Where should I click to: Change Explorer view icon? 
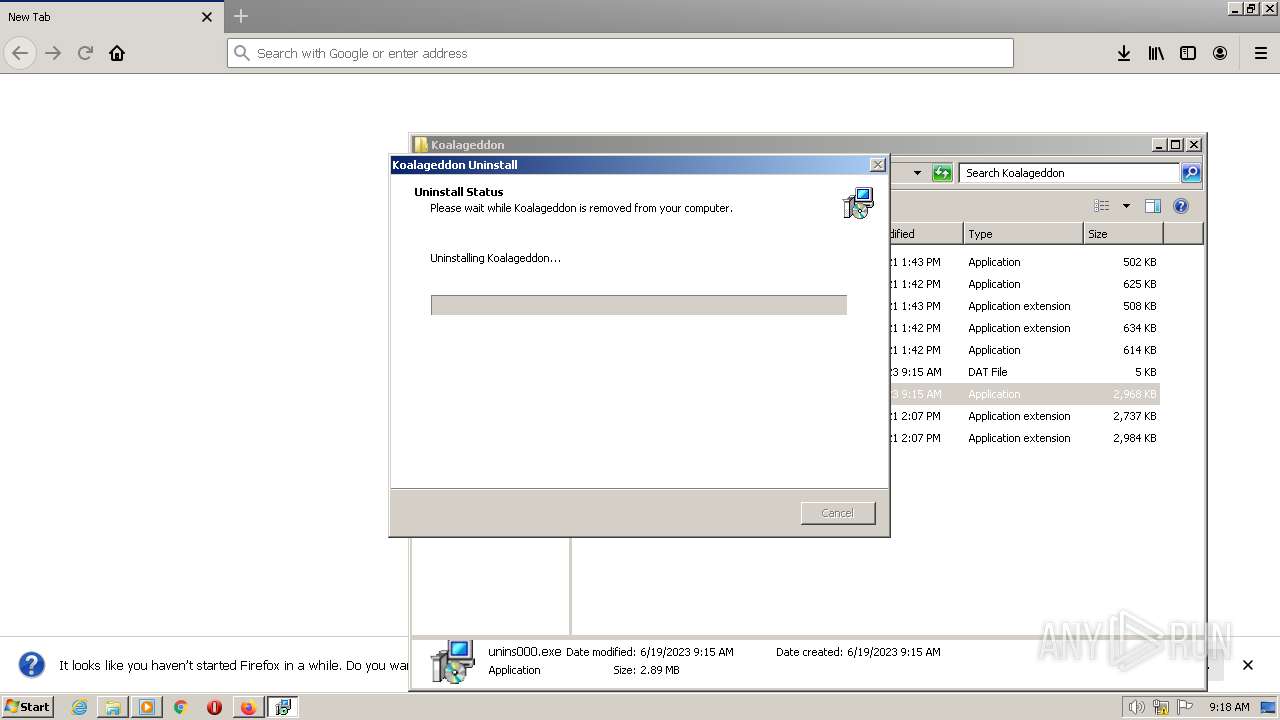click(x=1102, y=206)
